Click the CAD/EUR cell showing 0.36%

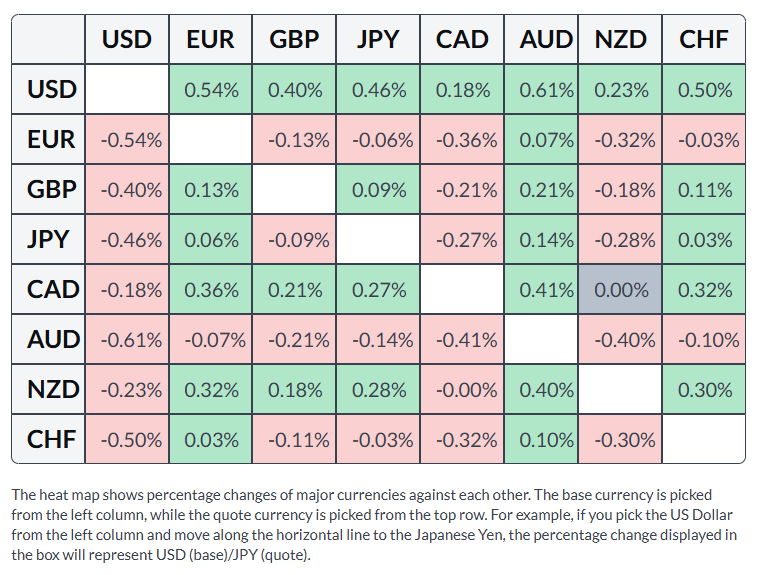pos(210,290)
